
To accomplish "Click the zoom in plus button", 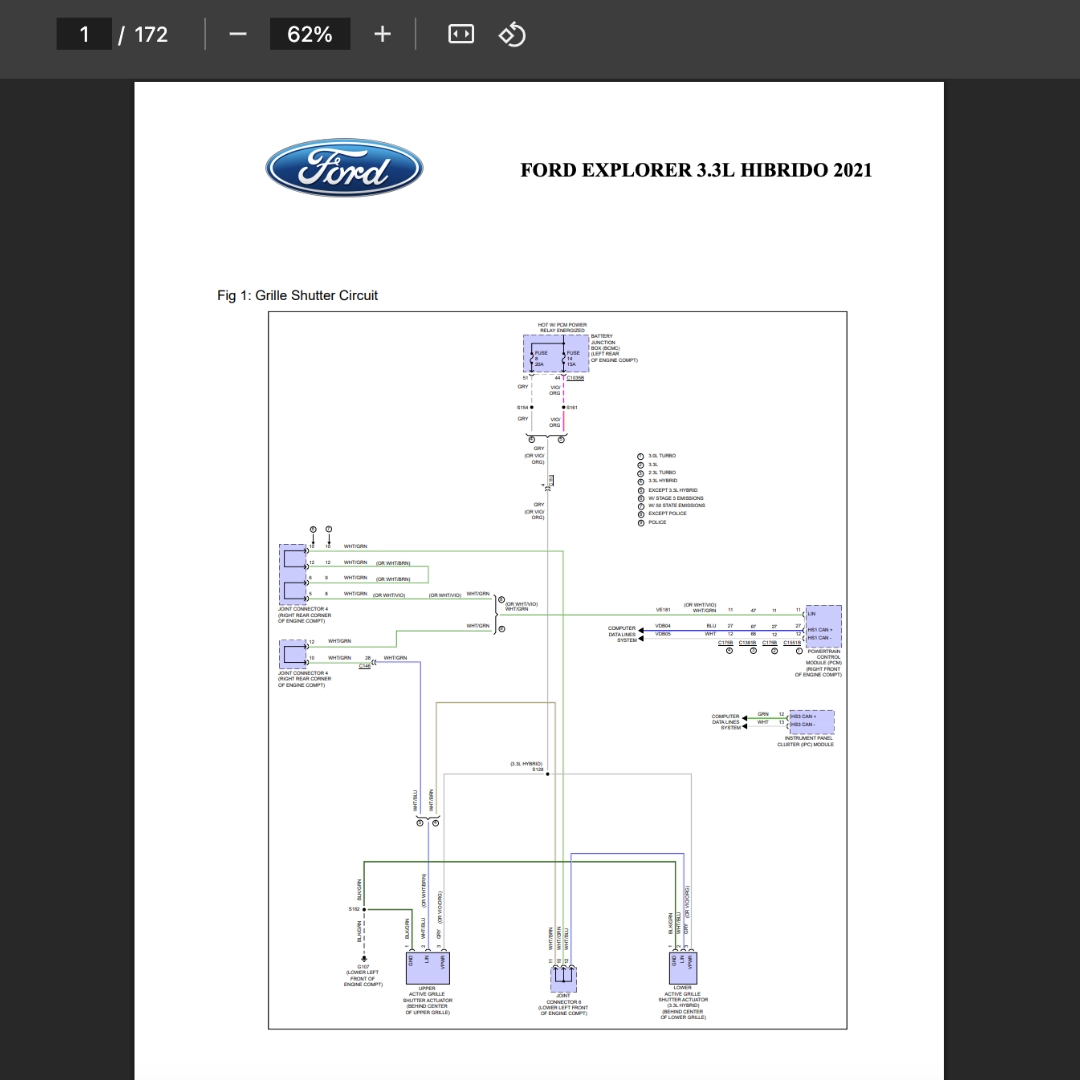I will [382, 34].
